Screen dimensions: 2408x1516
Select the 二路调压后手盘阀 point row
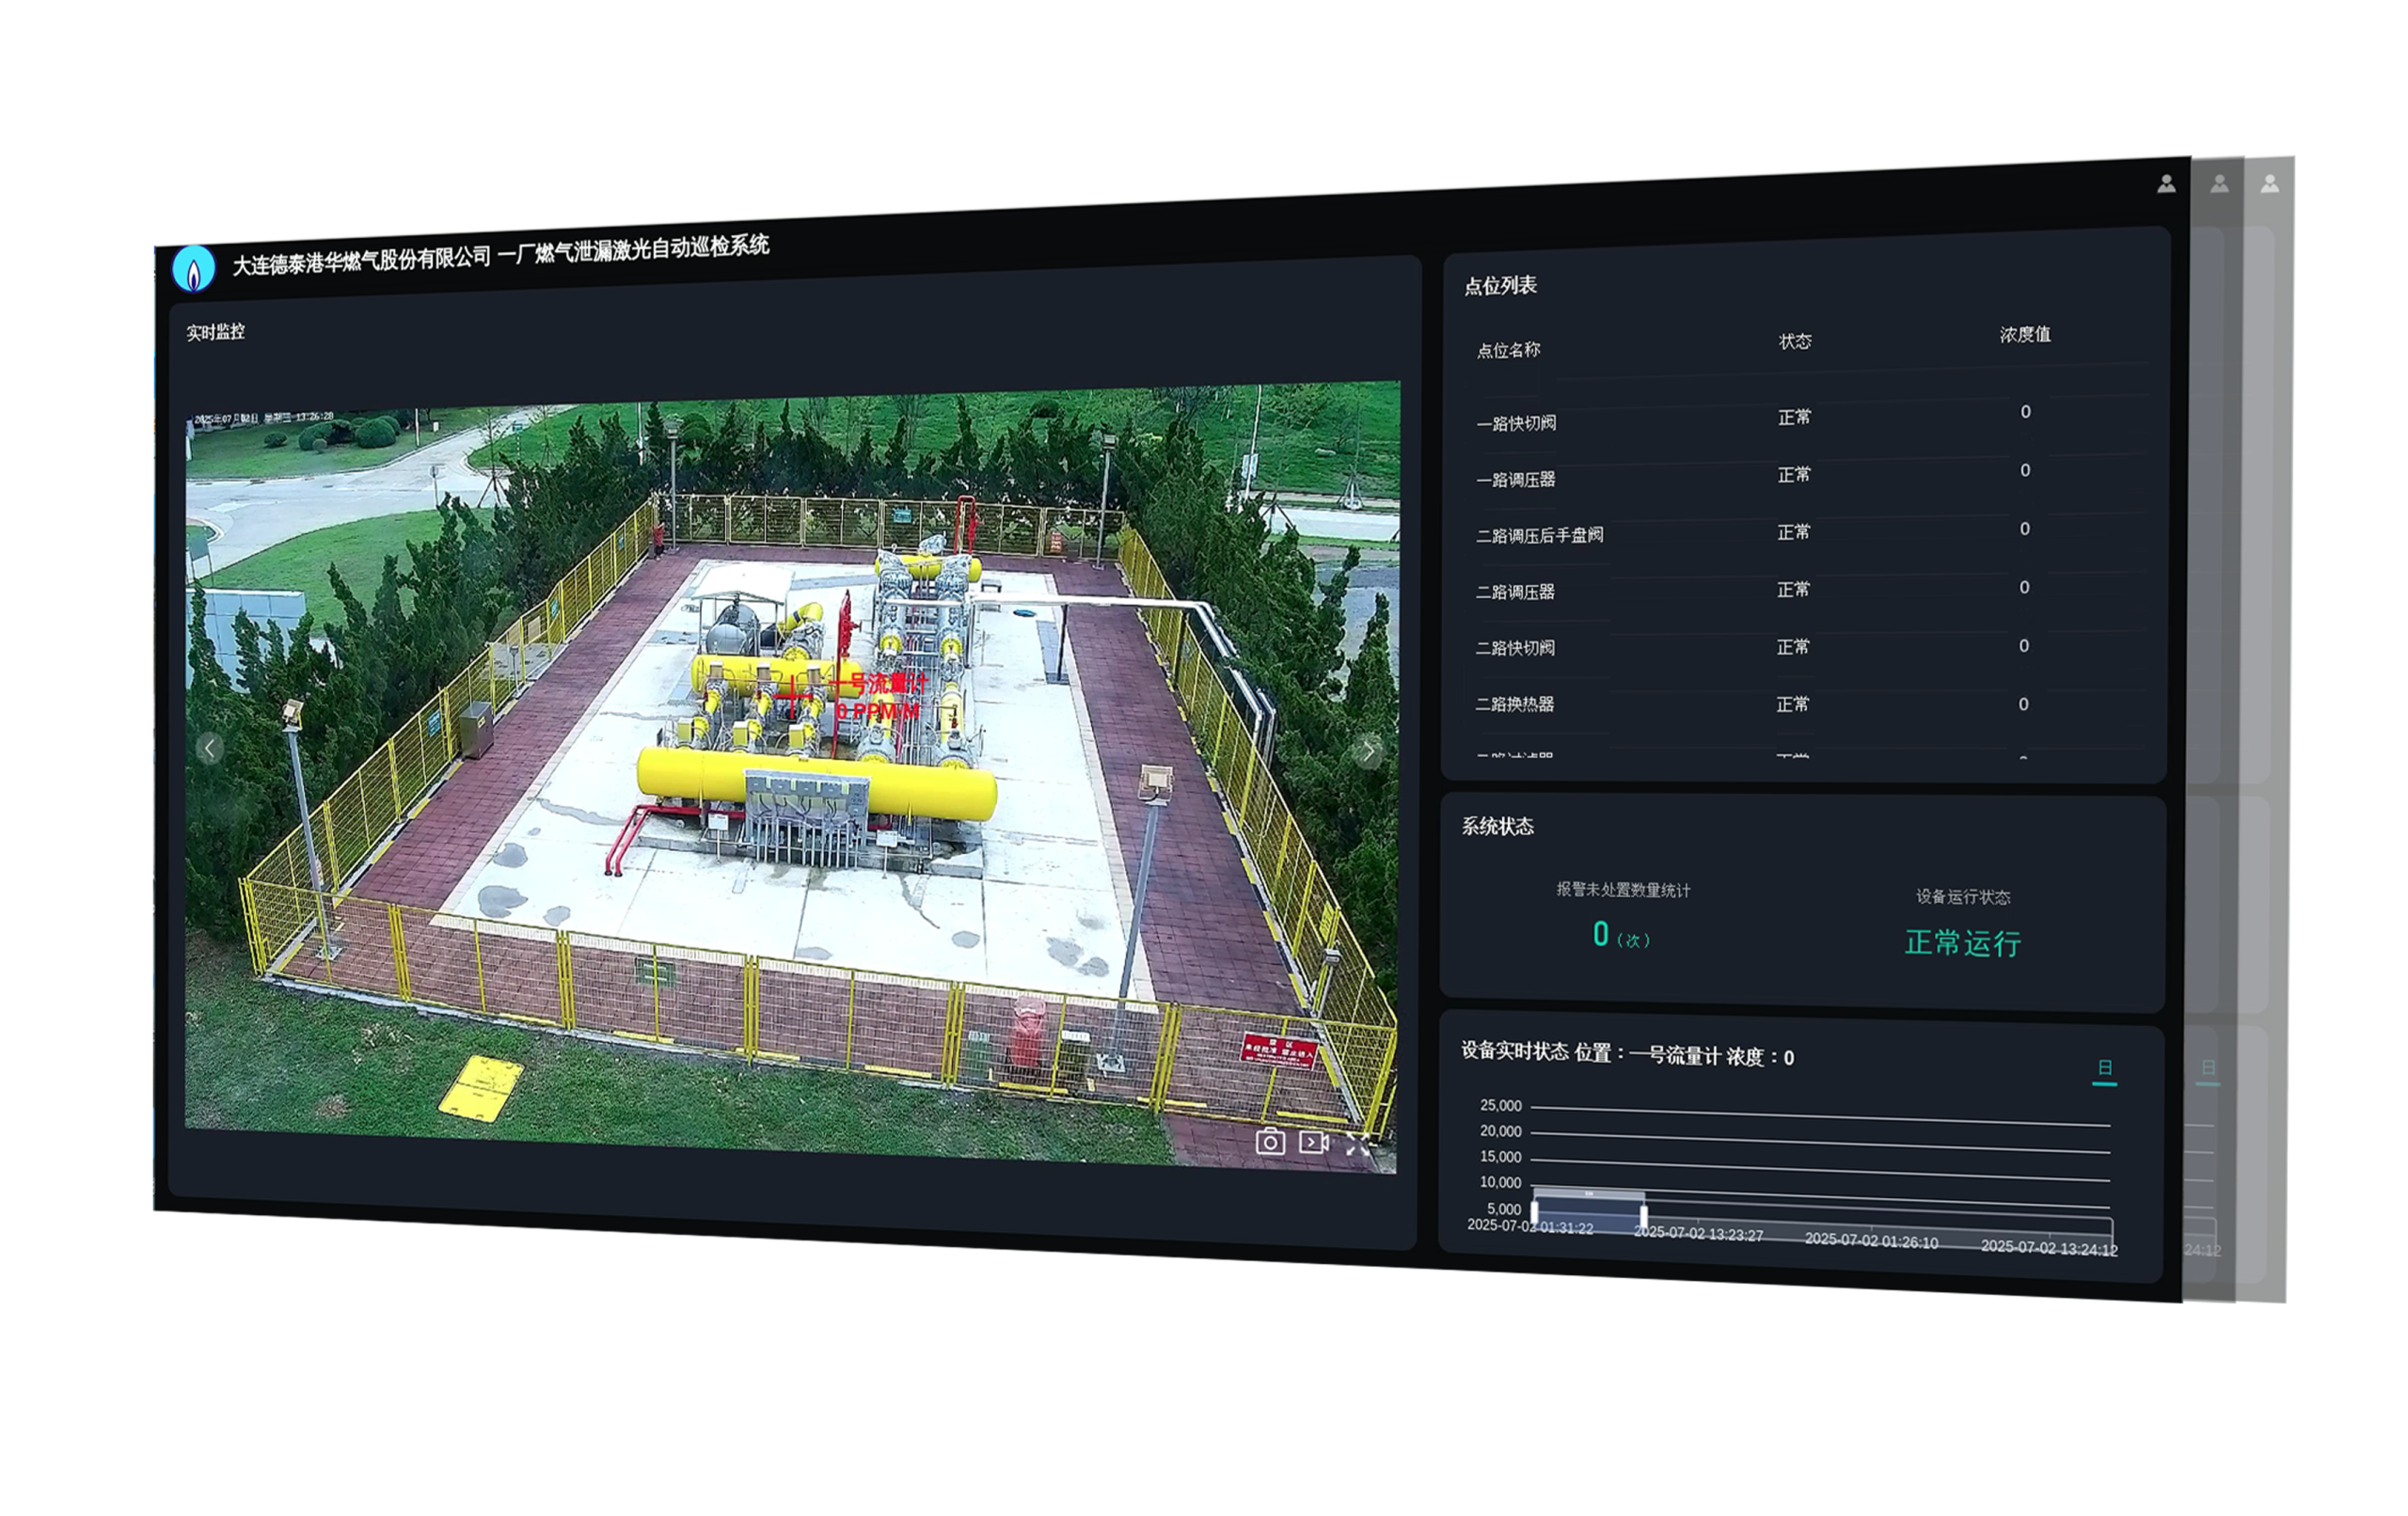(x=1539, y=535)
